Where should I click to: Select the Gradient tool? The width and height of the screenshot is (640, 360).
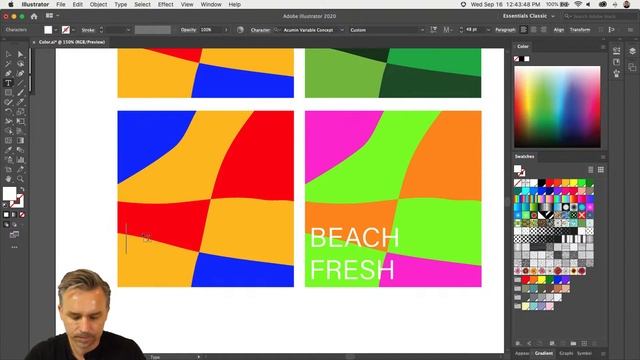click(x=20, y=140)
